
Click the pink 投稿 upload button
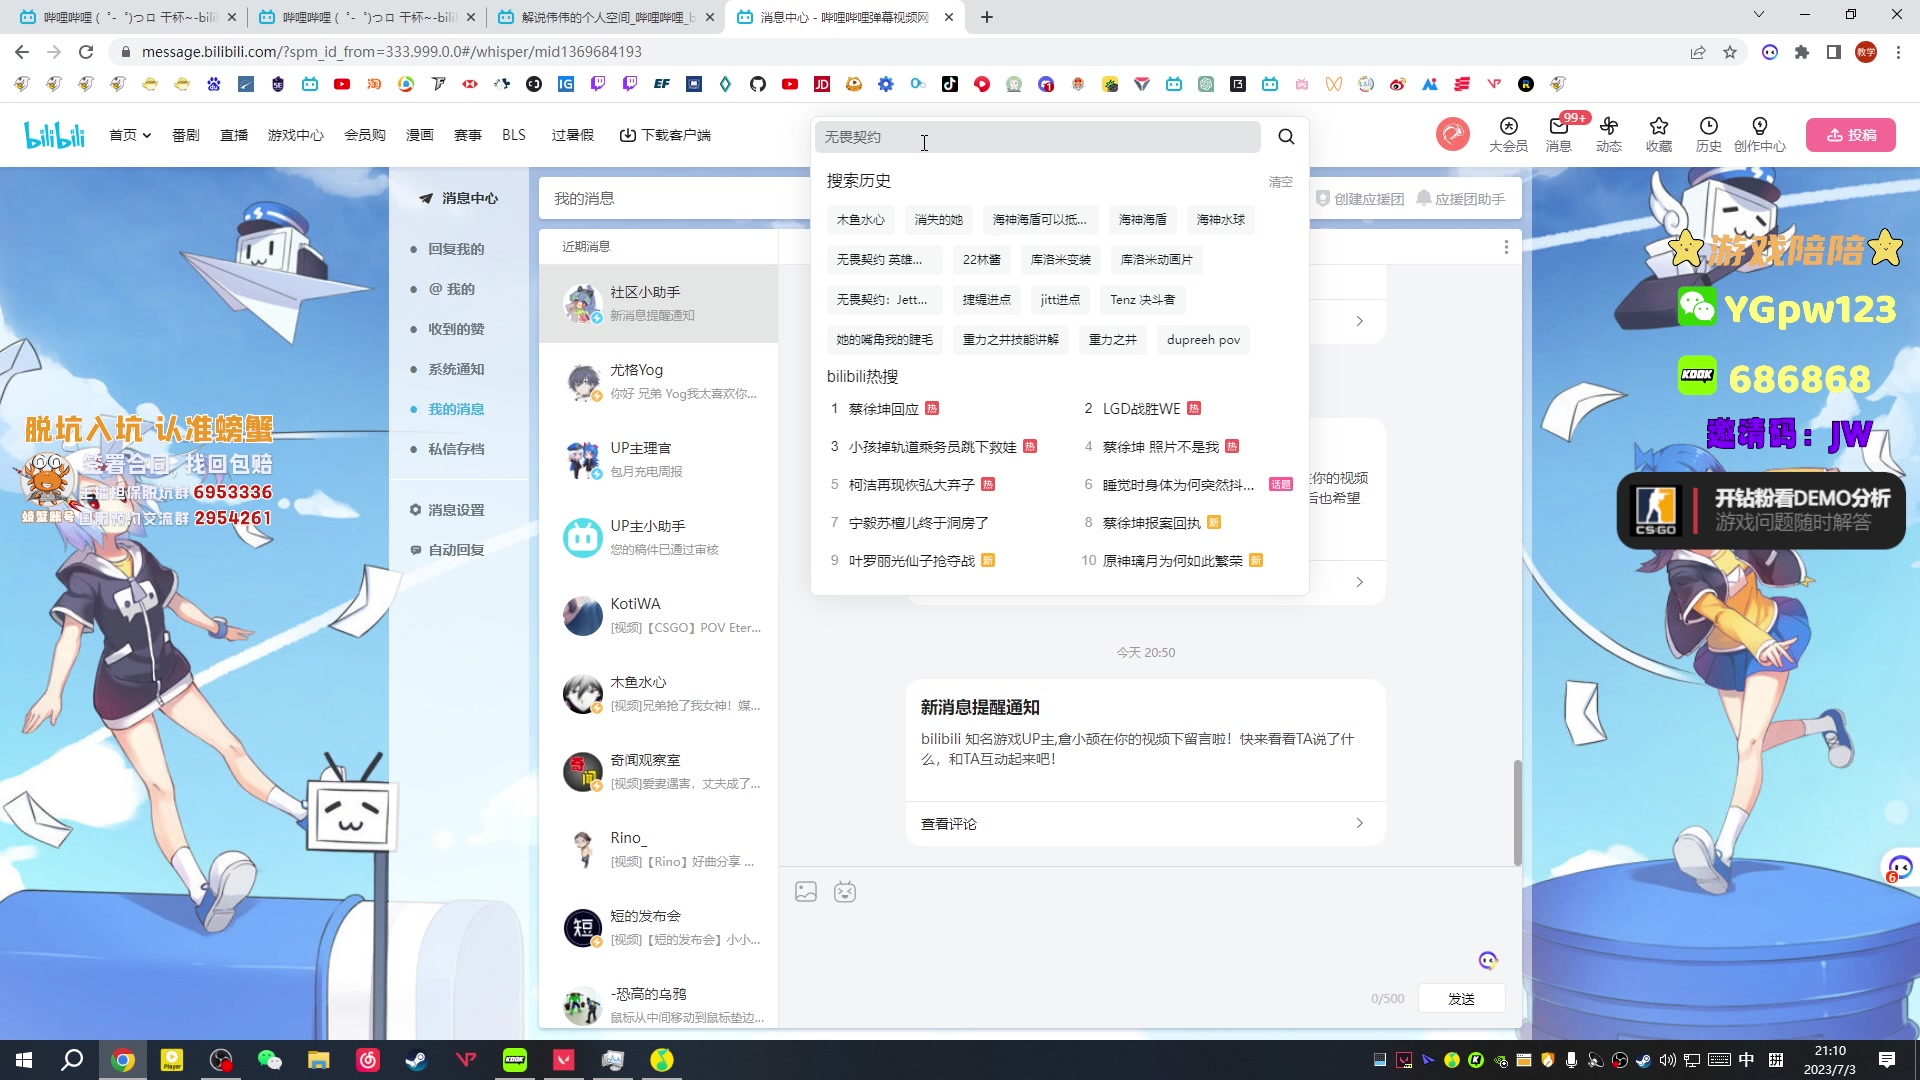point(1851,134)
